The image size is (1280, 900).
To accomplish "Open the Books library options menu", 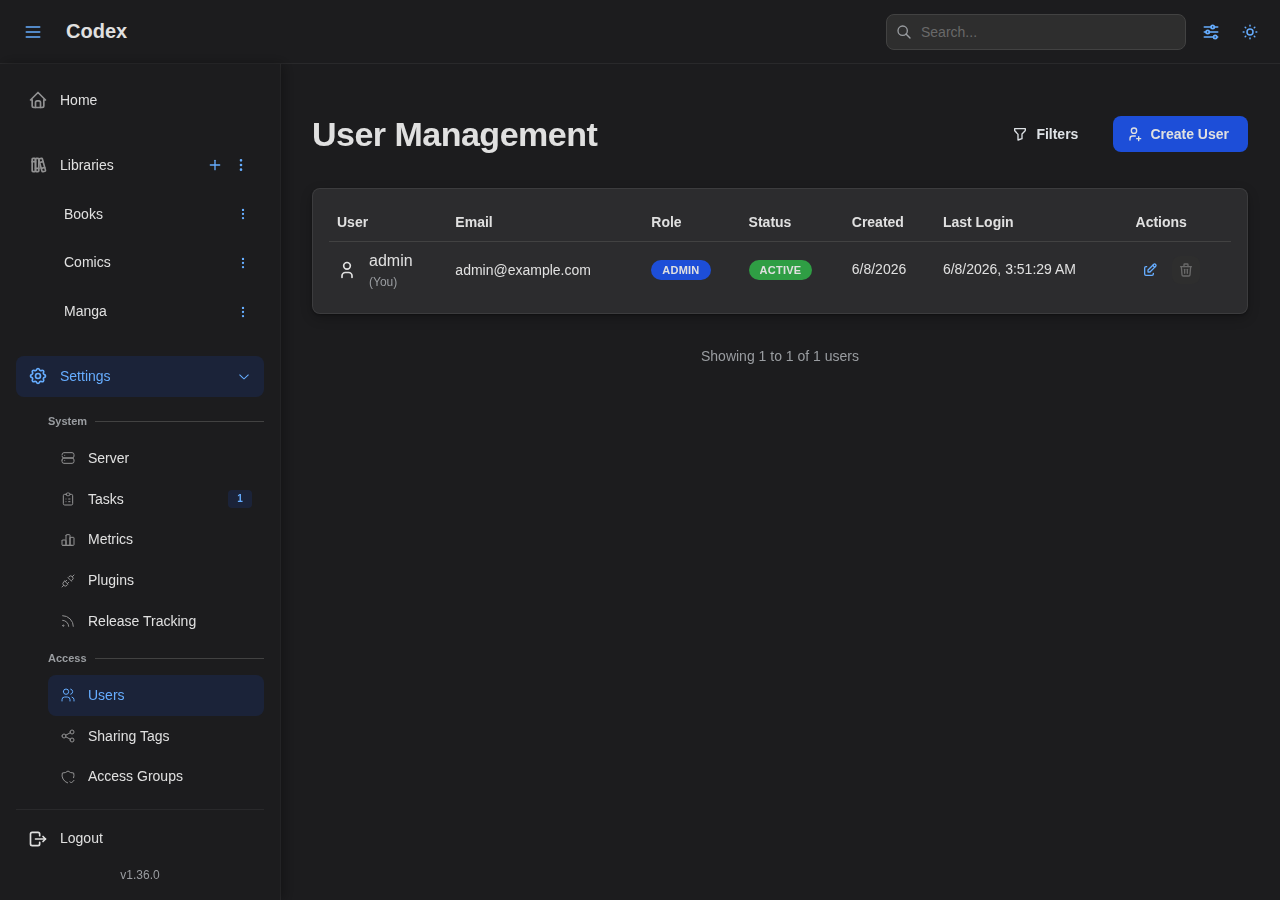I will (242, 214).
